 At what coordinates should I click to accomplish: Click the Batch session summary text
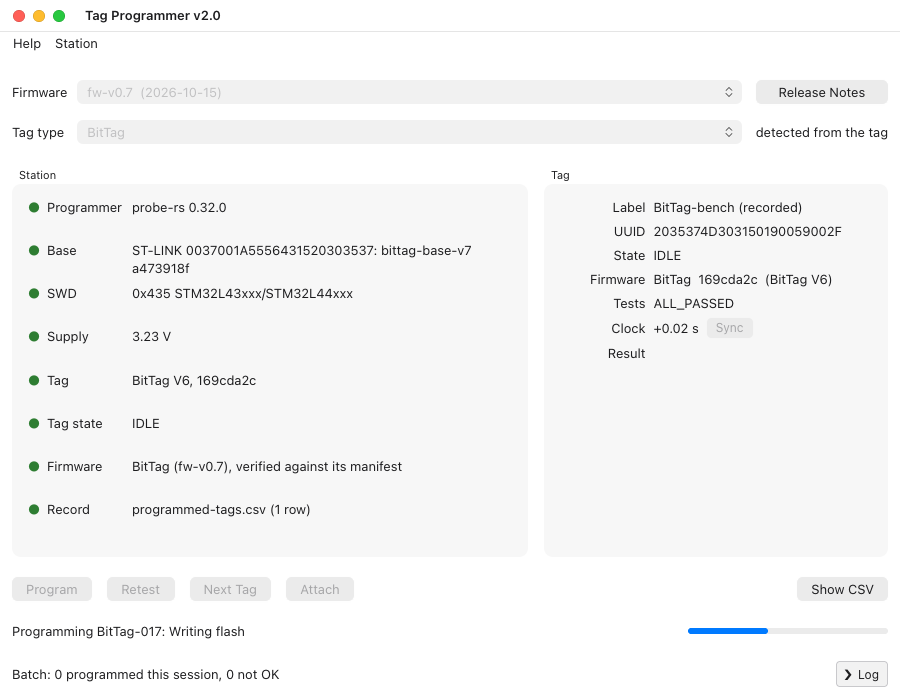[x=146, y=675]
